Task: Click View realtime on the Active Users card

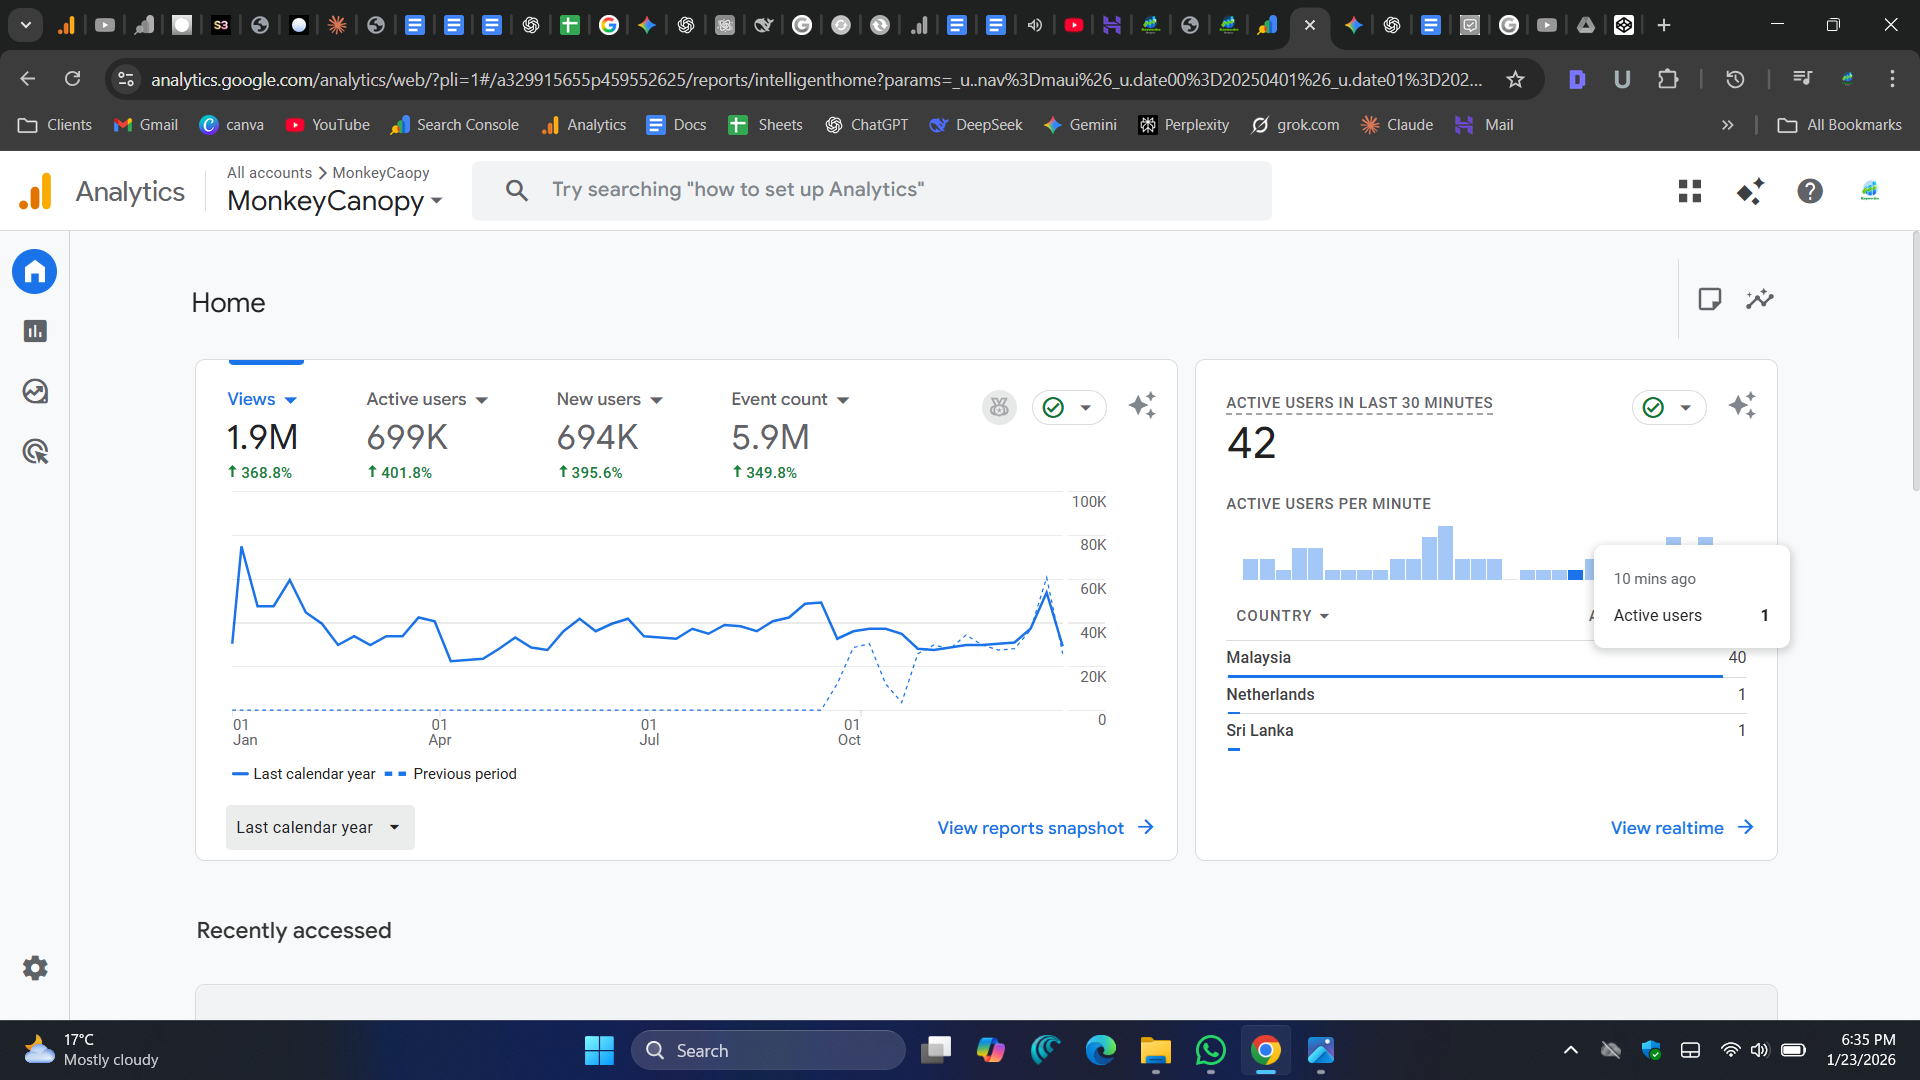Action: pyautogui.click(x=1666, y=827)
